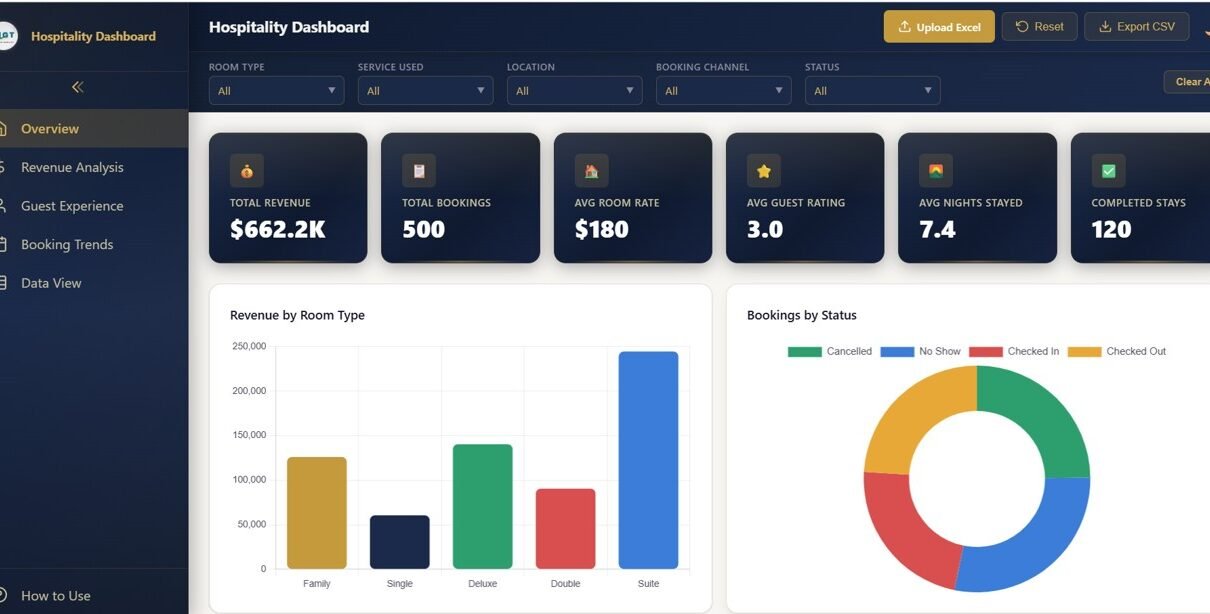Click the Checked Out yellow legend swatch

[1084, 352]
